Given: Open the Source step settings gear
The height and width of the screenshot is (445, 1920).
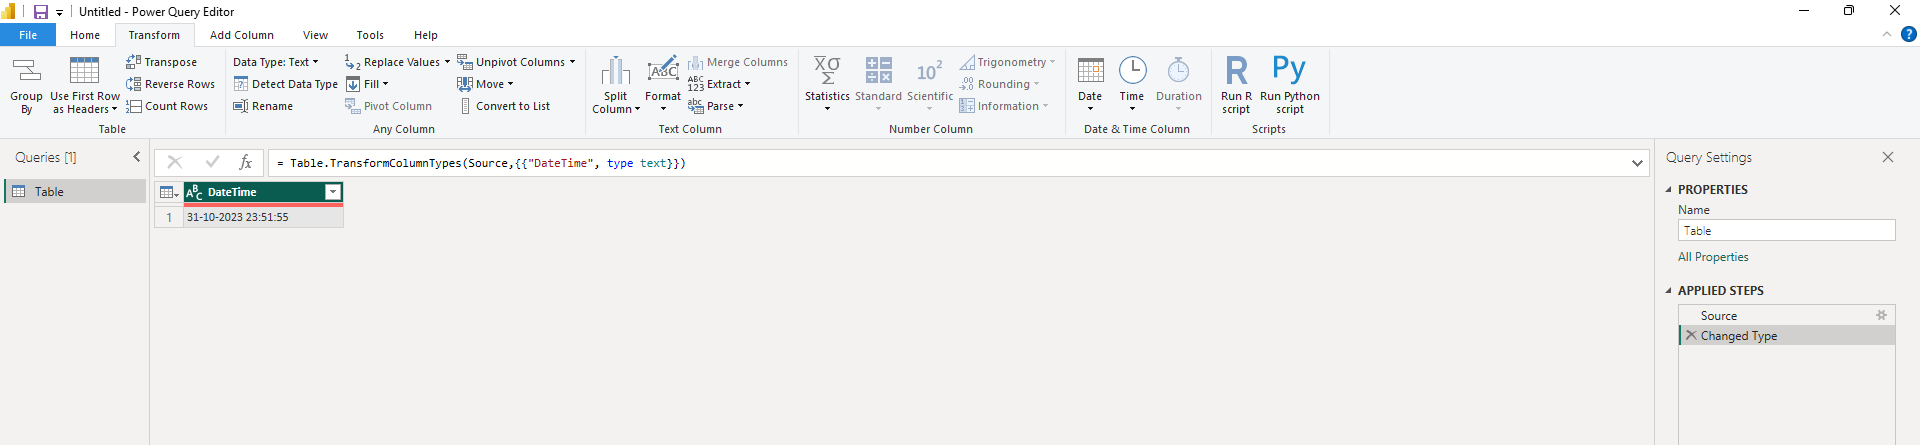Looking at the screenshot, I should point(1881,315).
